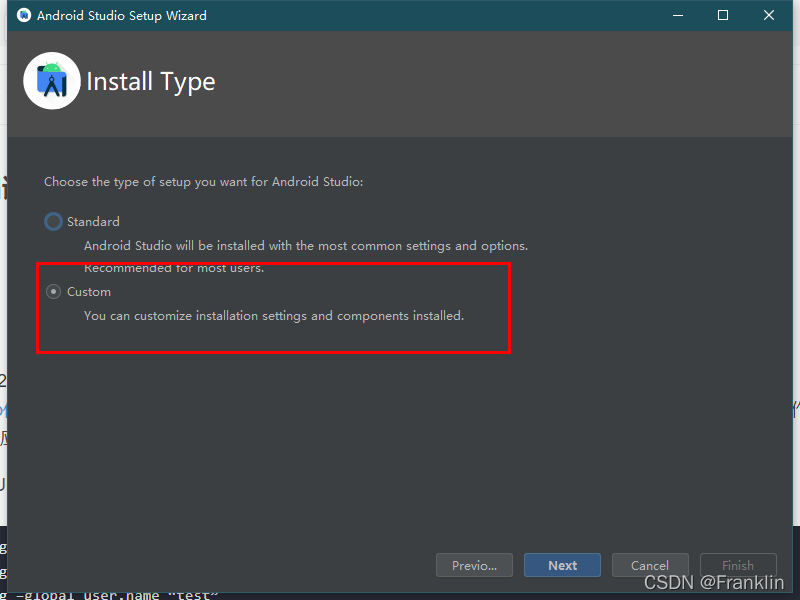The height and width of the screenshot is (600, 800).
Task: Go back with the Previo... button
Action: pyautogui.click(x=474, y=565)
